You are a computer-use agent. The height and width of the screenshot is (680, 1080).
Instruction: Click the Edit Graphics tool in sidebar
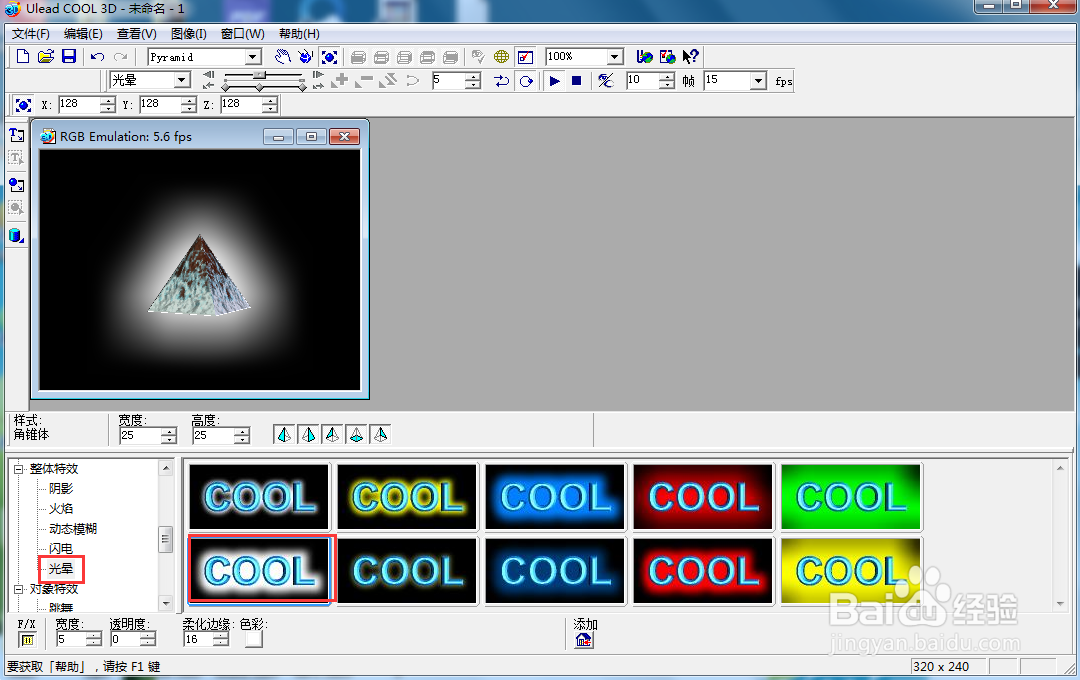pyautogui.click(x=17, y=207)
